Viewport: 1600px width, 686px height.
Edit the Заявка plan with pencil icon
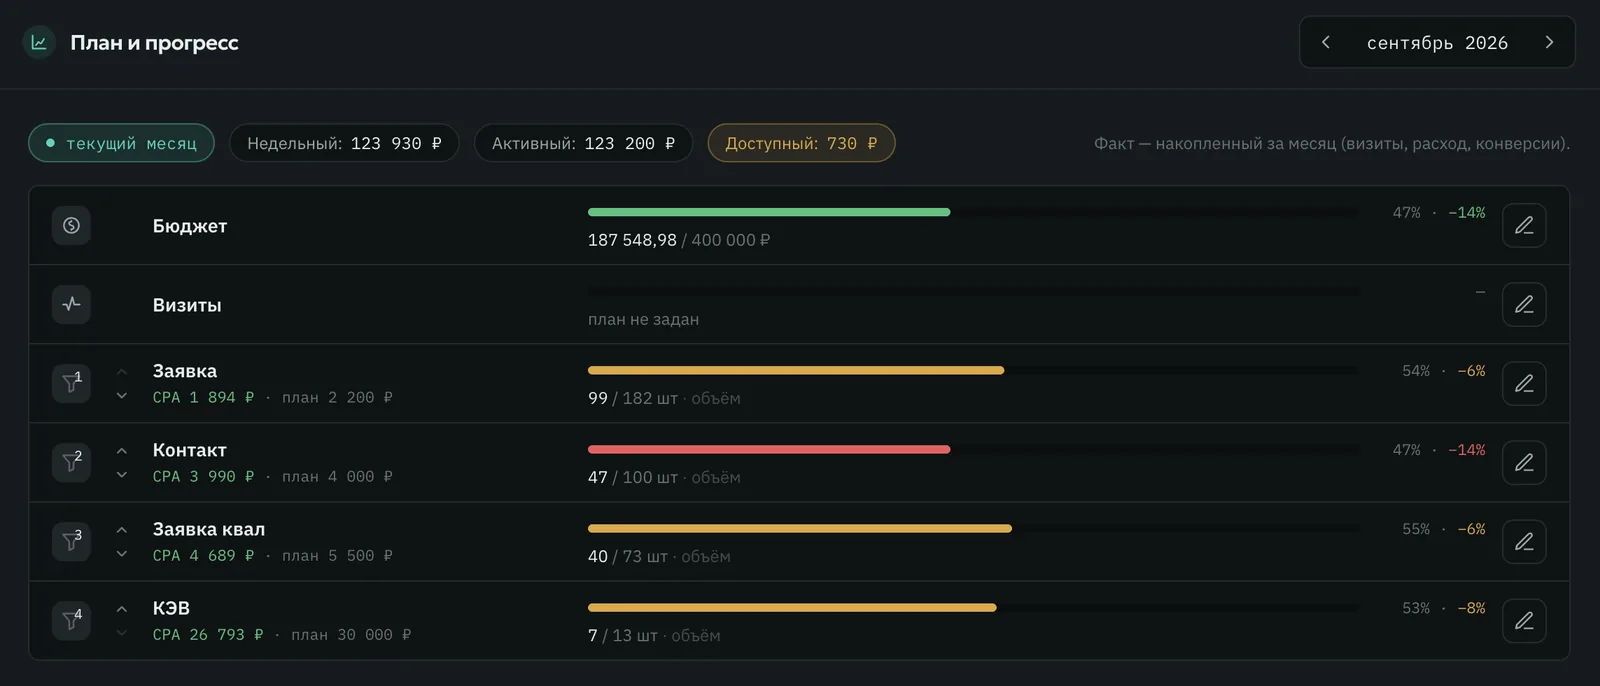(x=1524, y=383)
